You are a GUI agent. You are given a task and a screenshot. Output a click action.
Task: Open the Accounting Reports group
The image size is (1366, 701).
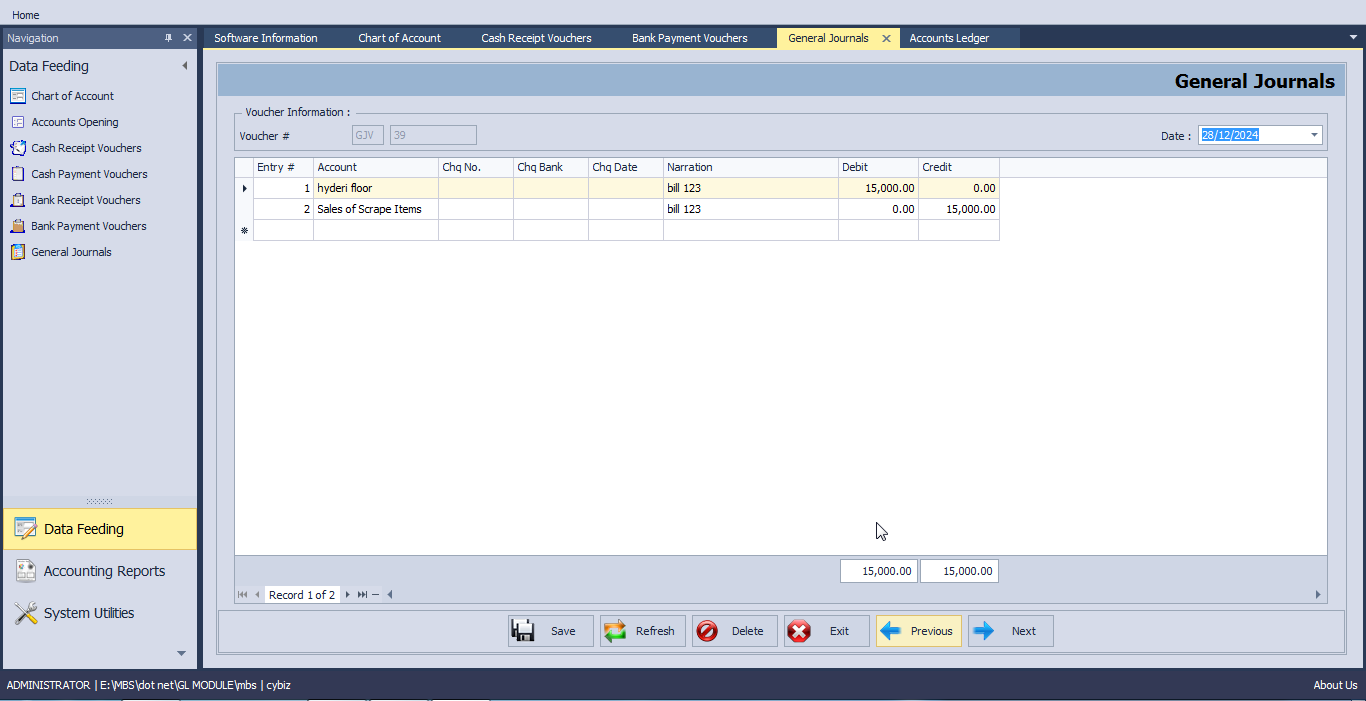coord(100,571)
